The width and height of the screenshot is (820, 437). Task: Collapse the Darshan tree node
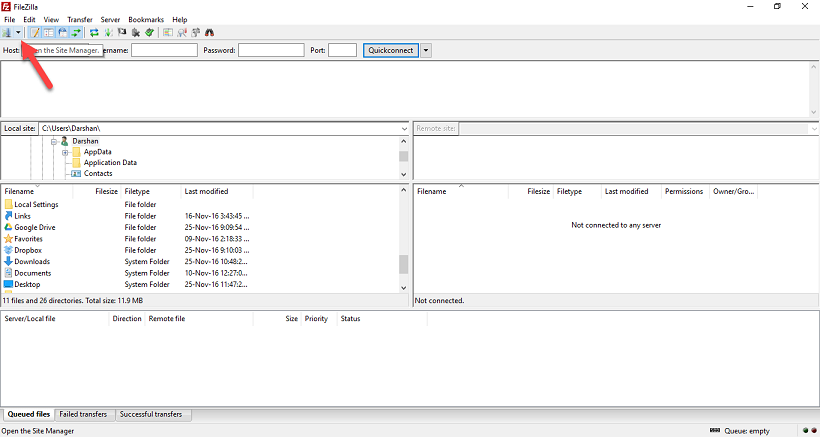point(54,142)
